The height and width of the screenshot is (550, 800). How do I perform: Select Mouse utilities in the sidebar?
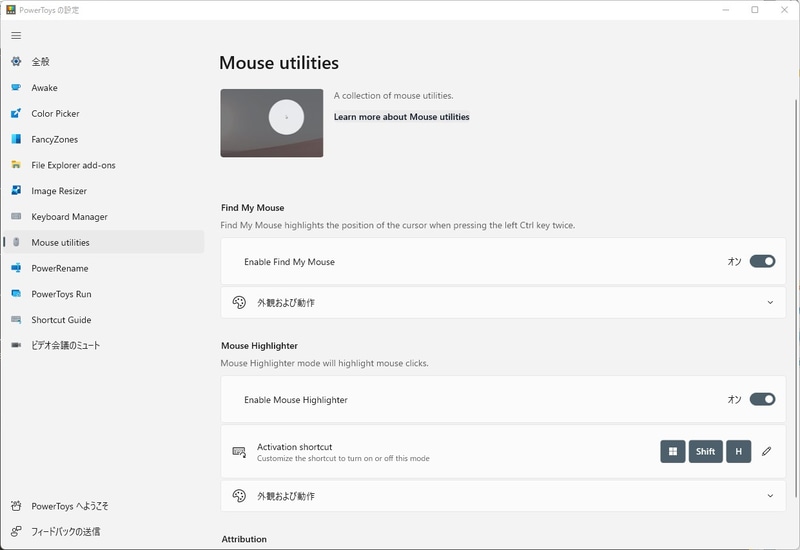[x=104, y=242]
